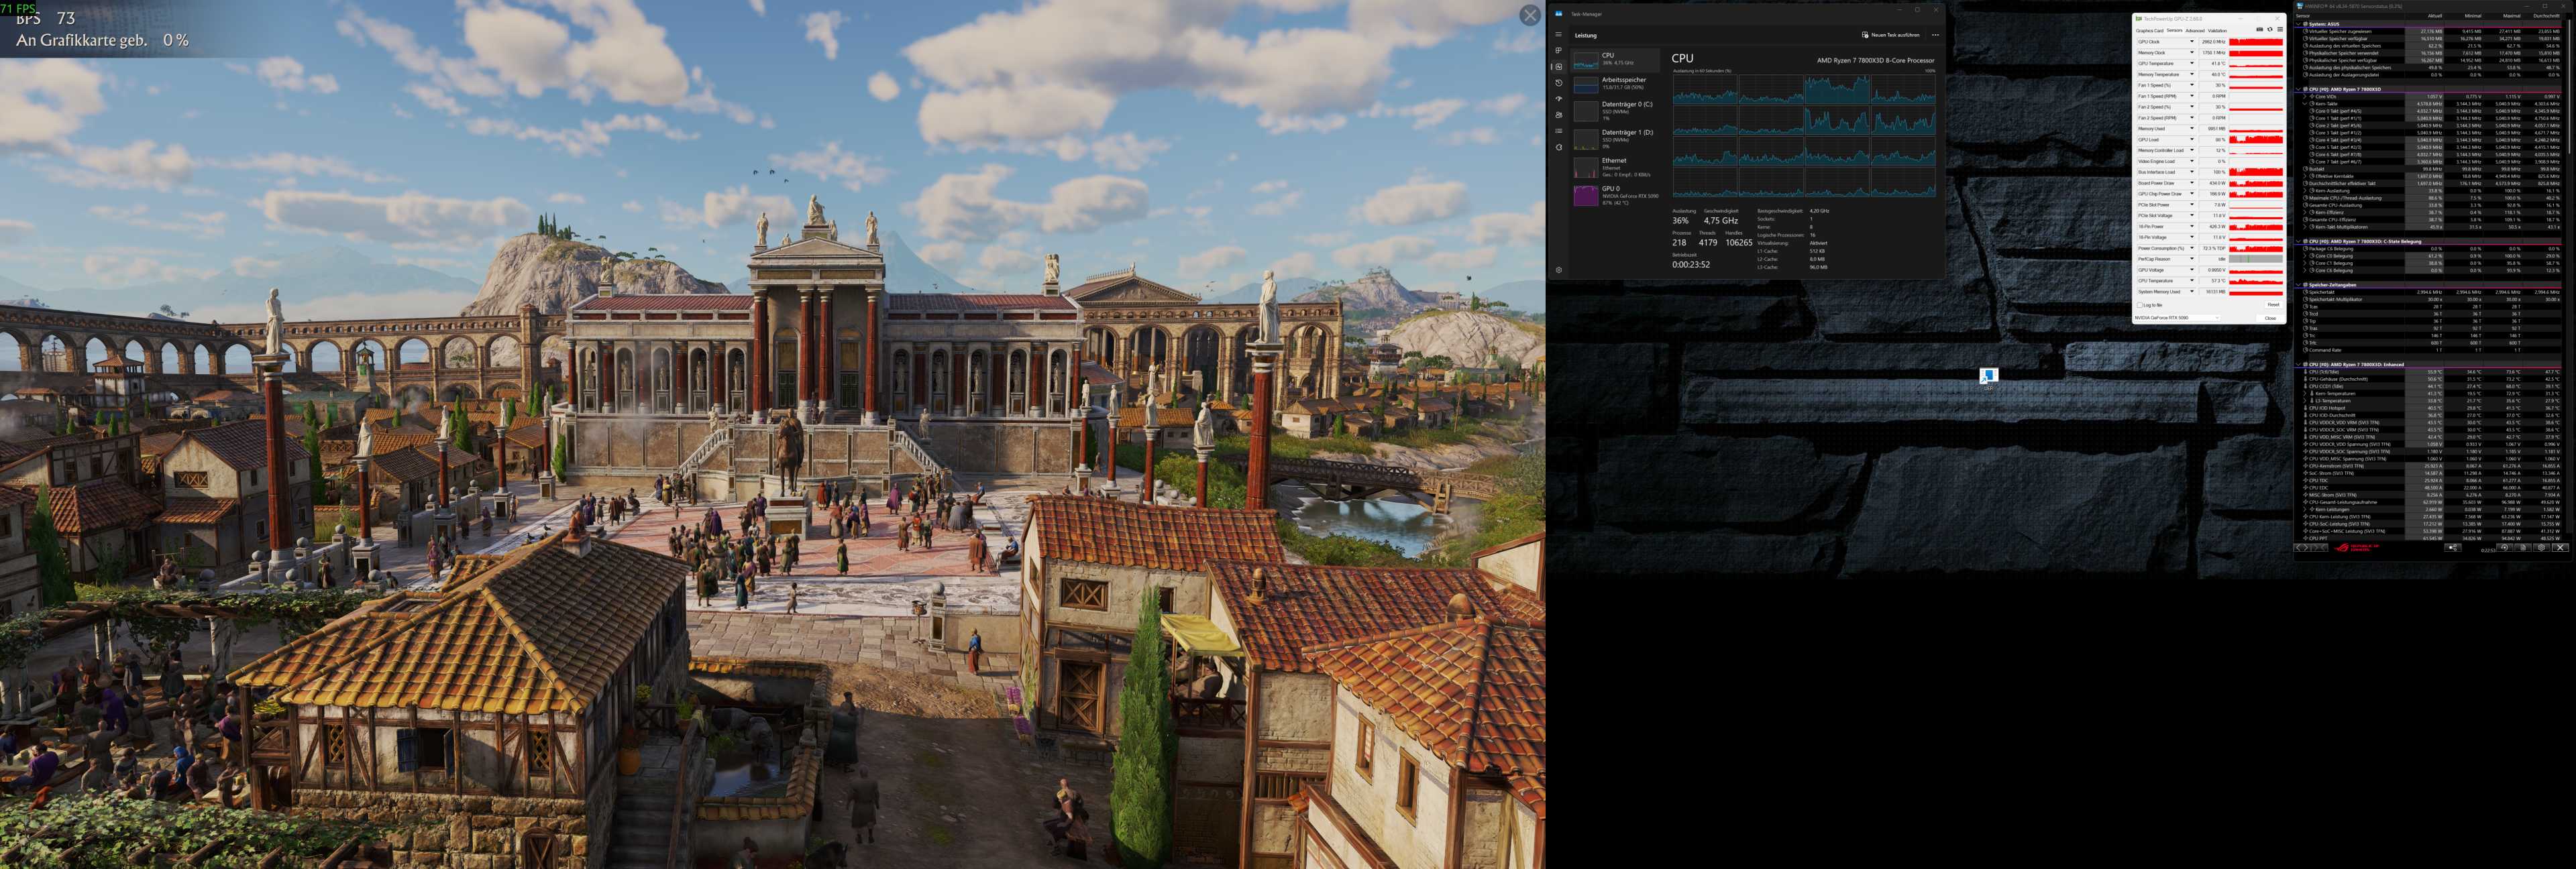The height and width of the screenshot is (869, 2576).
Task: Open App history icon in Task Manager
Action: (1558, 83)
